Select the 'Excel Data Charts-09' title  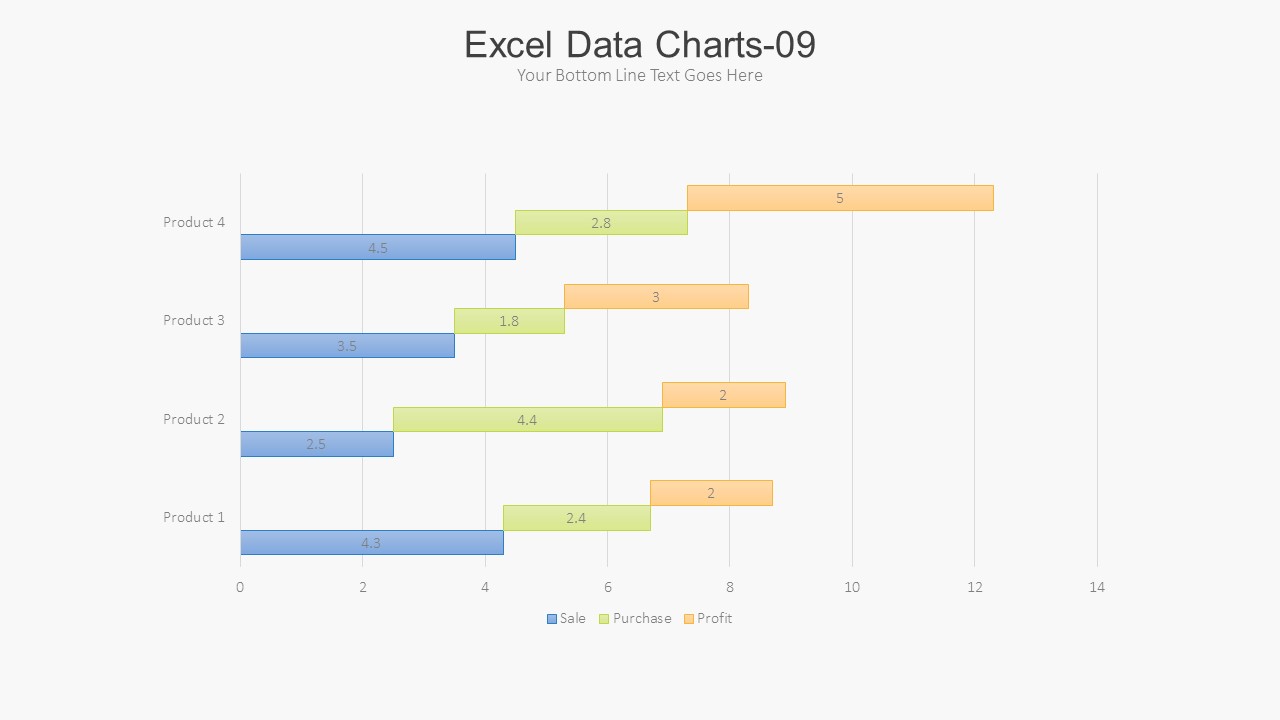click(640, 45)
